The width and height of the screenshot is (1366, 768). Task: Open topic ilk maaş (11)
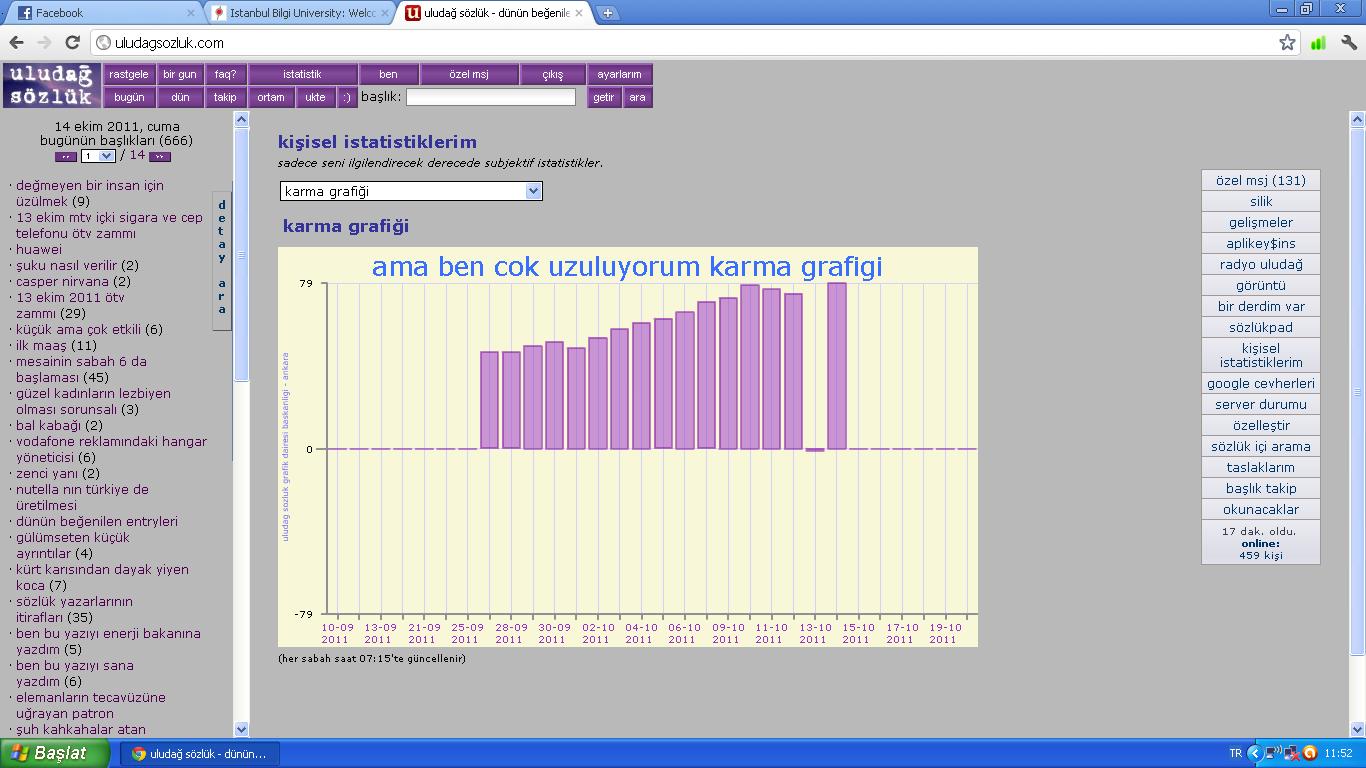point(56,345)
